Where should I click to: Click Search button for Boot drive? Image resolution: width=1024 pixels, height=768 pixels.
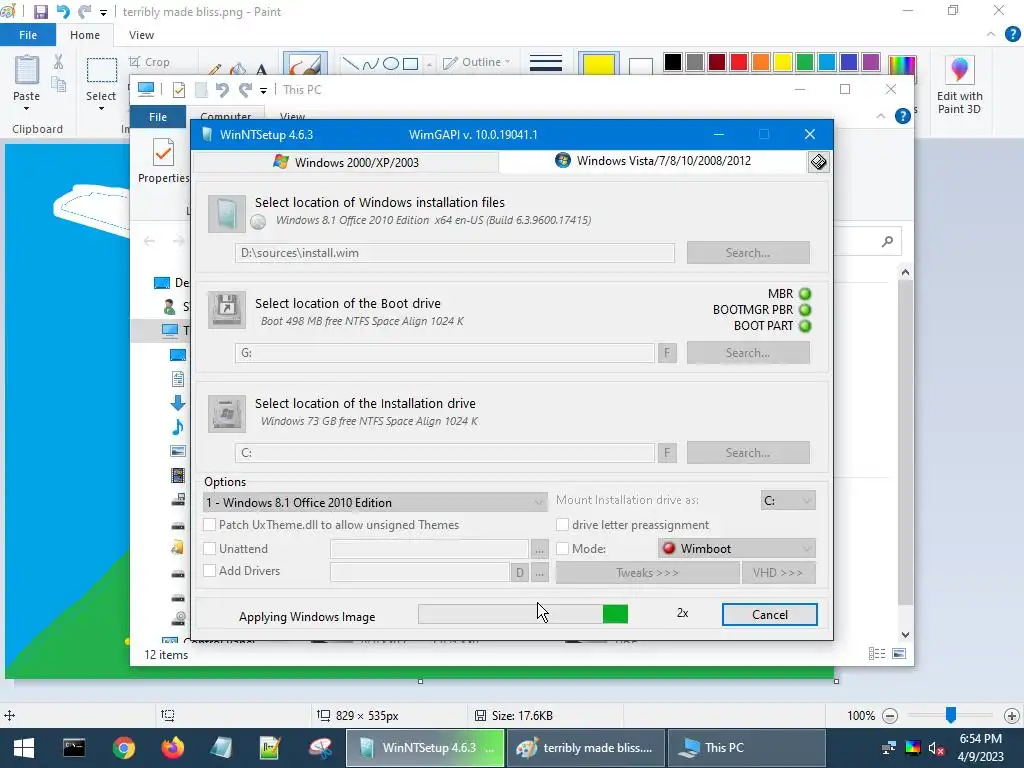point(748,353)
